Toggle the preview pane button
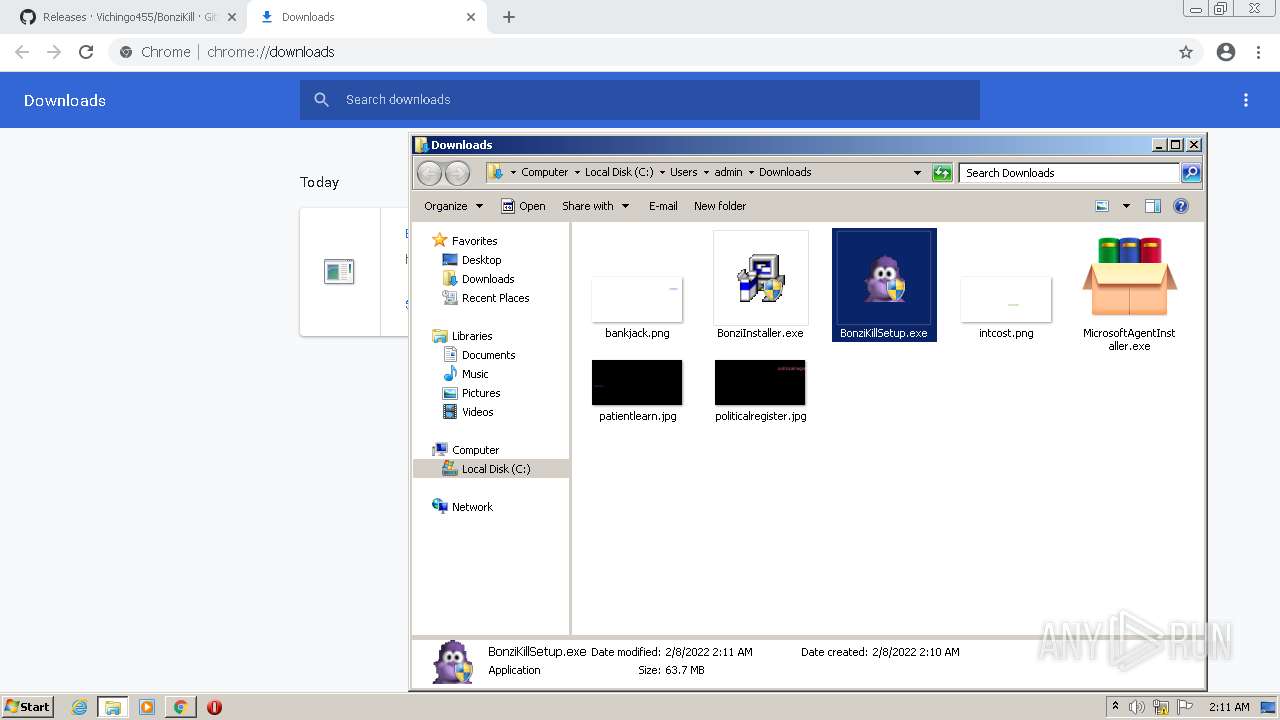Screen dimensions: 1280x720 1152,206
